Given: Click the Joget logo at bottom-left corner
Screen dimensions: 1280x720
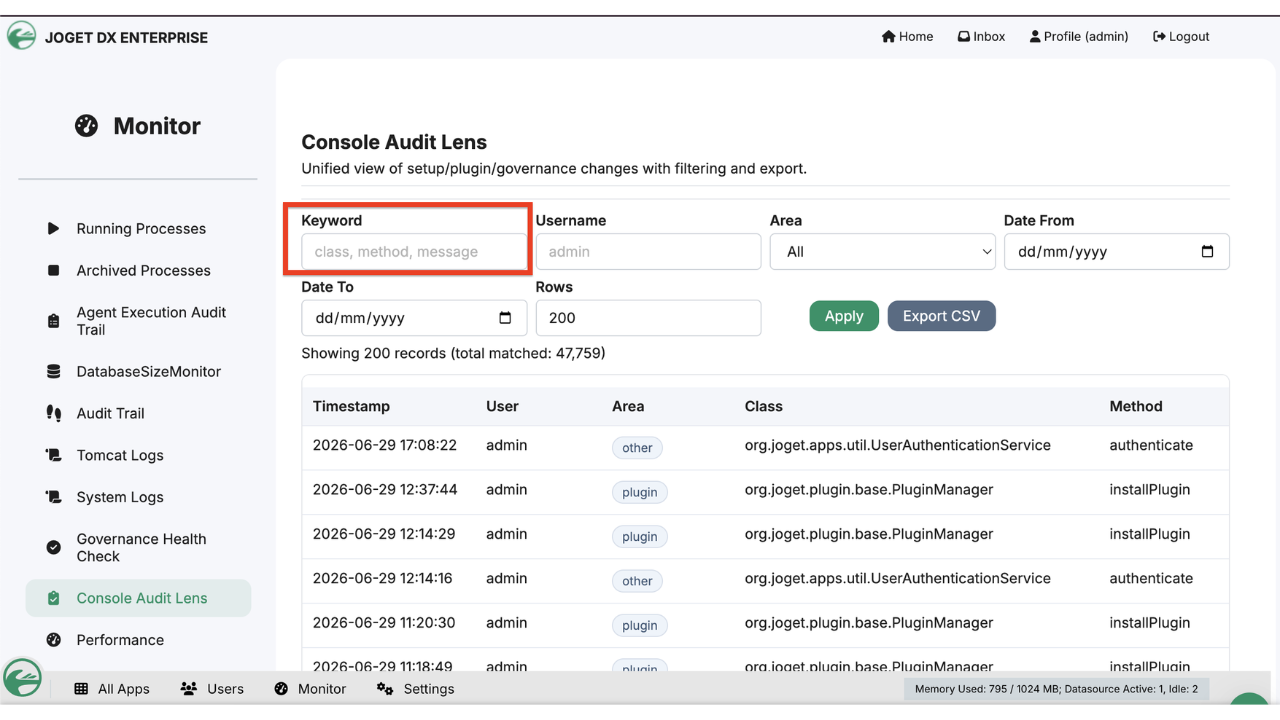Looking at the screenshot, I should click(x=22, y=677).
